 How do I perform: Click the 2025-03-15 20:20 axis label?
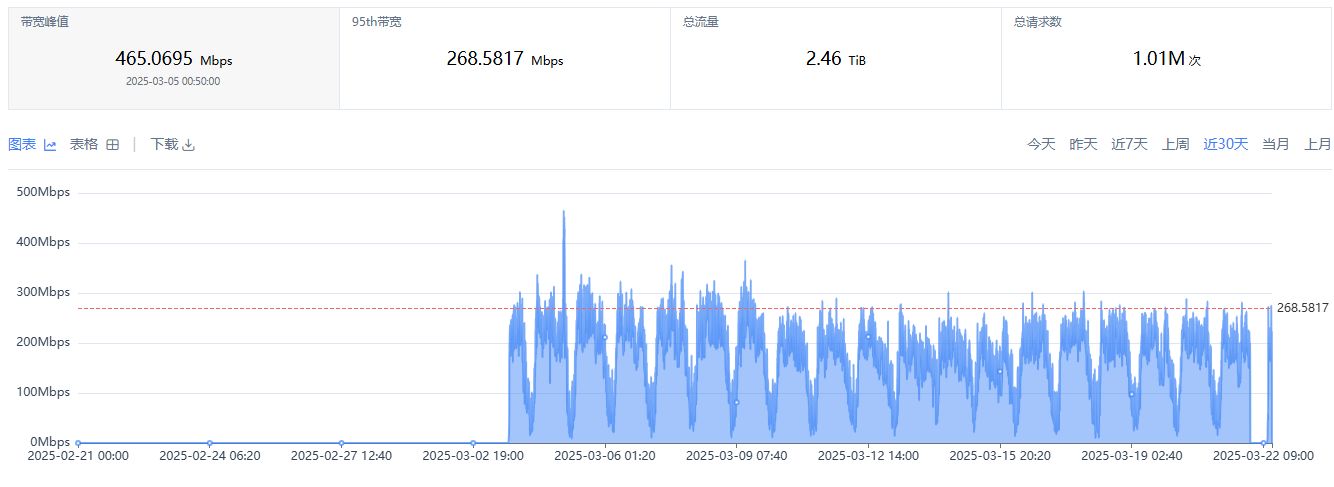coord(1000,456)
